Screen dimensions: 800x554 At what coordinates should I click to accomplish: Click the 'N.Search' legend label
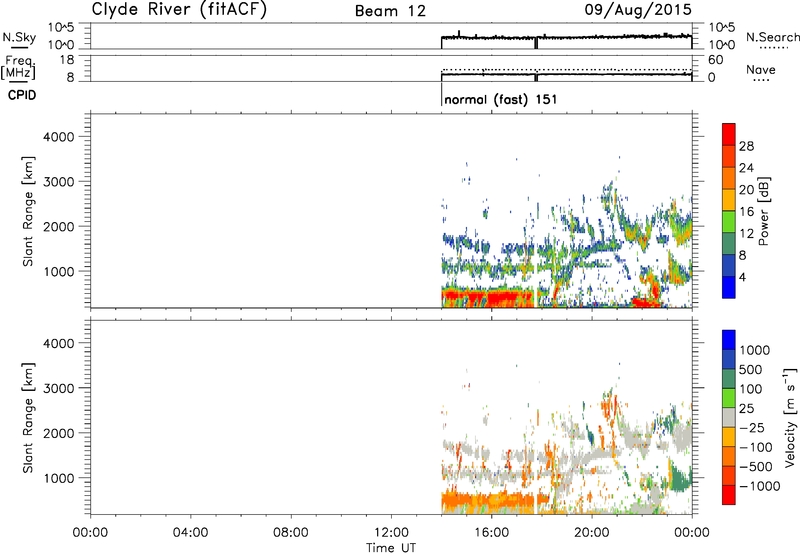[x=772, y=37]
